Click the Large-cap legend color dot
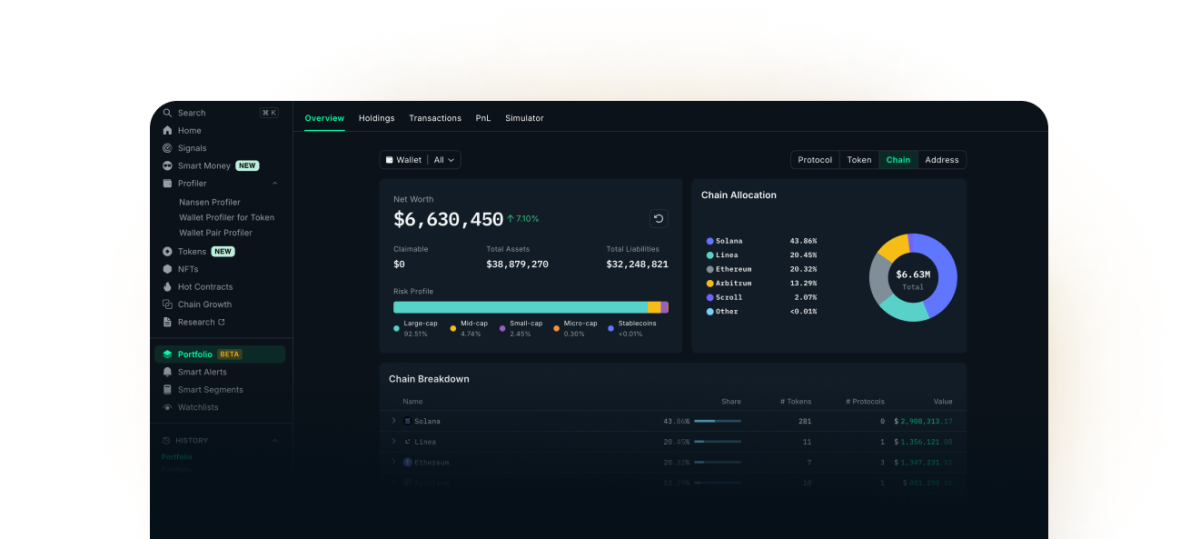 pos(396,328)
